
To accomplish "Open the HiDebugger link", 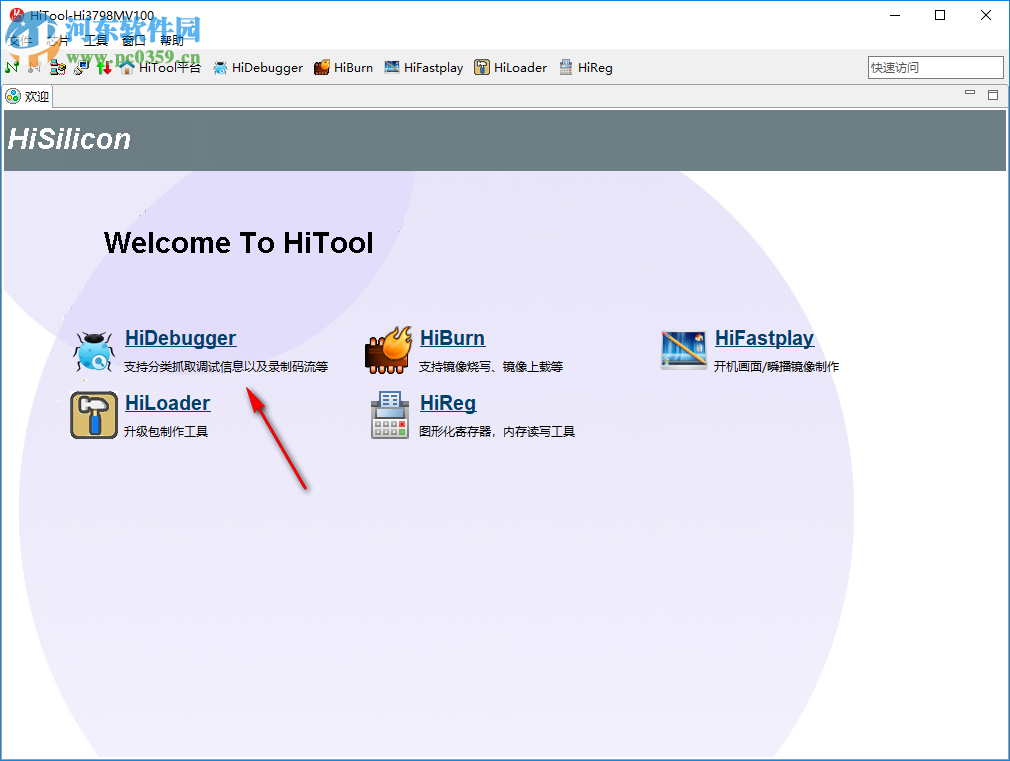I will pos(180,338).
